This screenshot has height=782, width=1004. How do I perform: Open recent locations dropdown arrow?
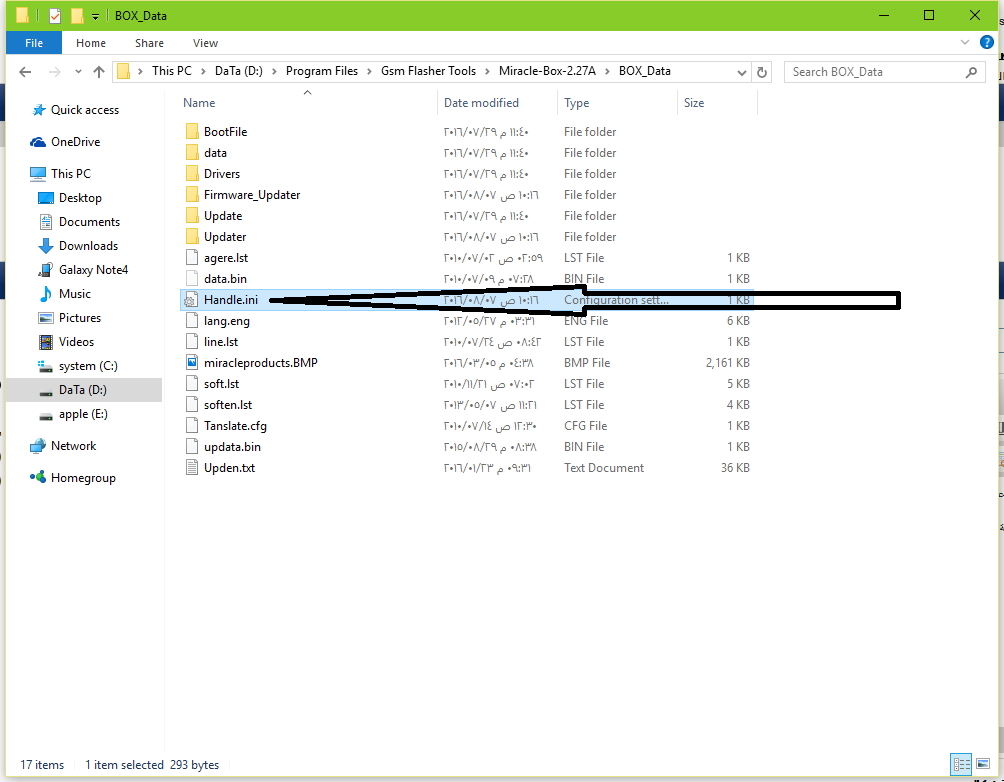tap(78, 72)
